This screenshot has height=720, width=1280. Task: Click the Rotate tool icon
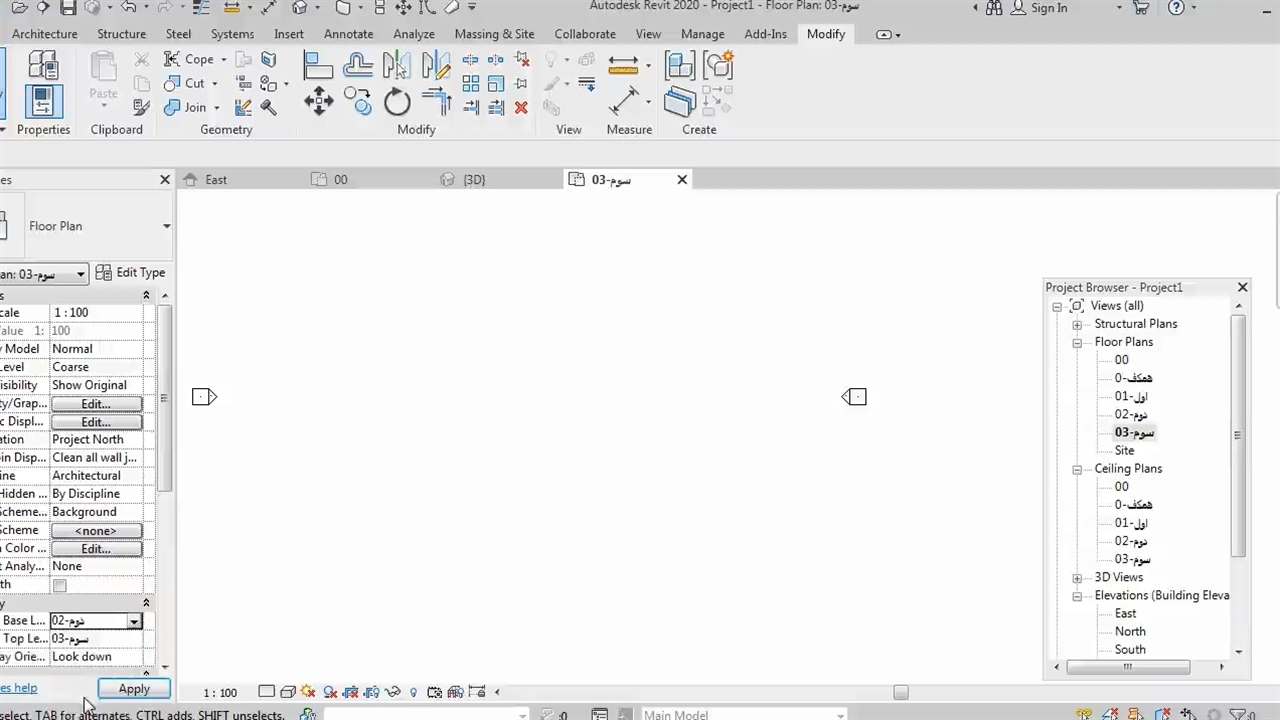pyautogui.click(x=397, y=101)
